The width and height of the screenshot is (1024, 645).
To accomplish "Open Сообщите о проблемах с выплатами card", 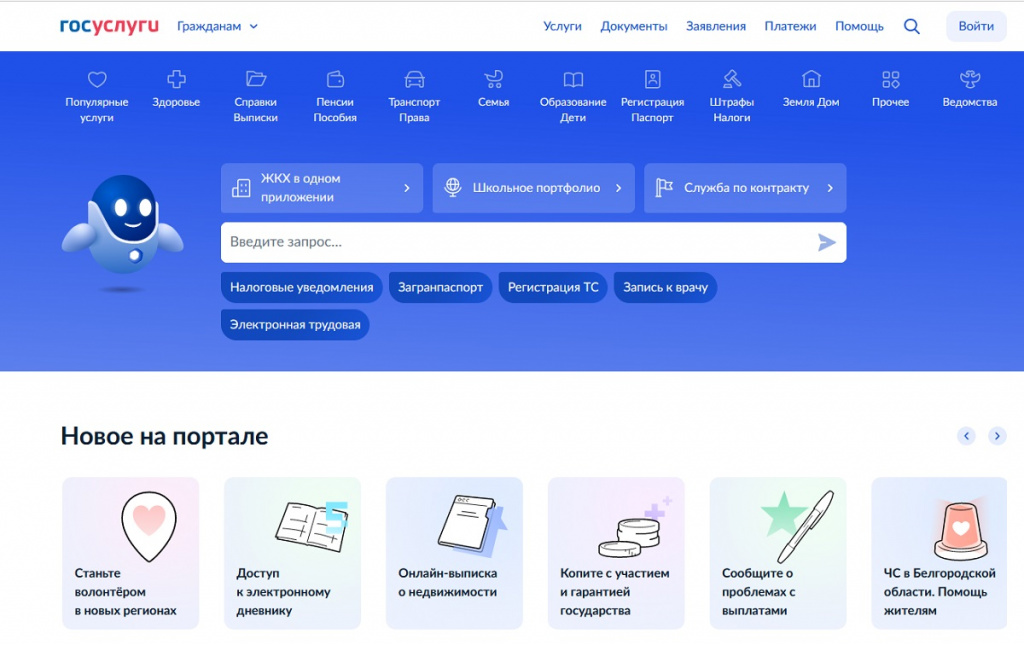I will 778,553.
